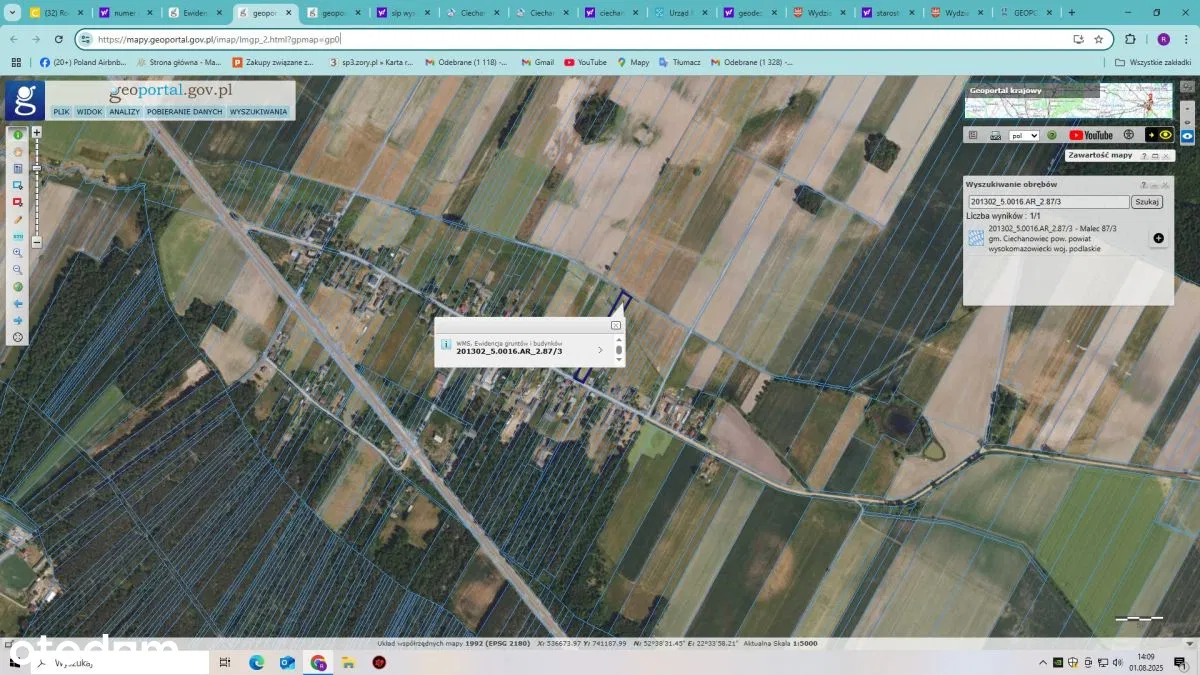Toggle the blue eye visibility button
Viewport: 1200px width, 675px height.
[x=1187, y=135]
